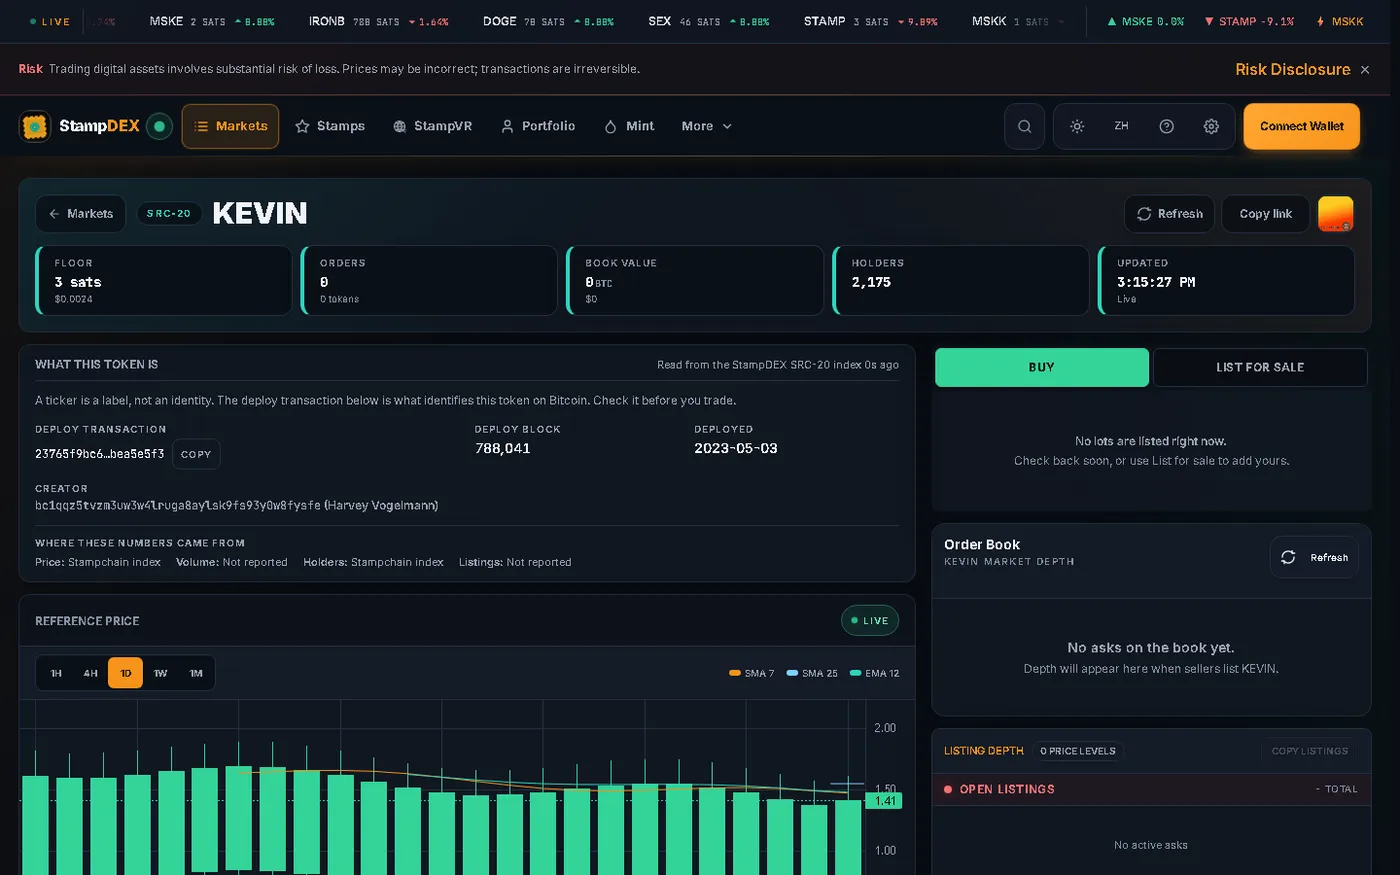Refresh the KEVIN token header data
1400x875 pixels.
click(1170, 214)
